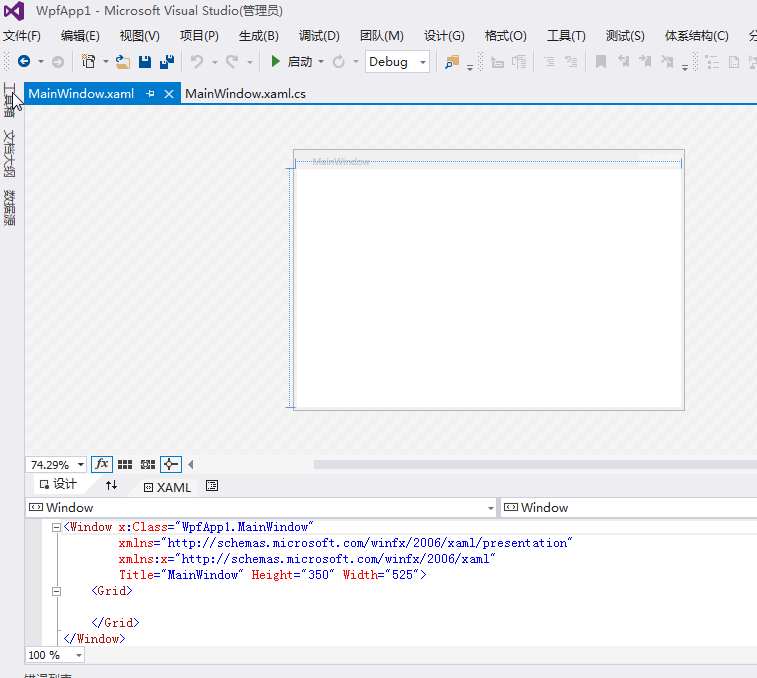Screen dimensions: 757x678
Task: Toggle the show grid button in designer
Action: pyautogui.click(x=125, y=464)
